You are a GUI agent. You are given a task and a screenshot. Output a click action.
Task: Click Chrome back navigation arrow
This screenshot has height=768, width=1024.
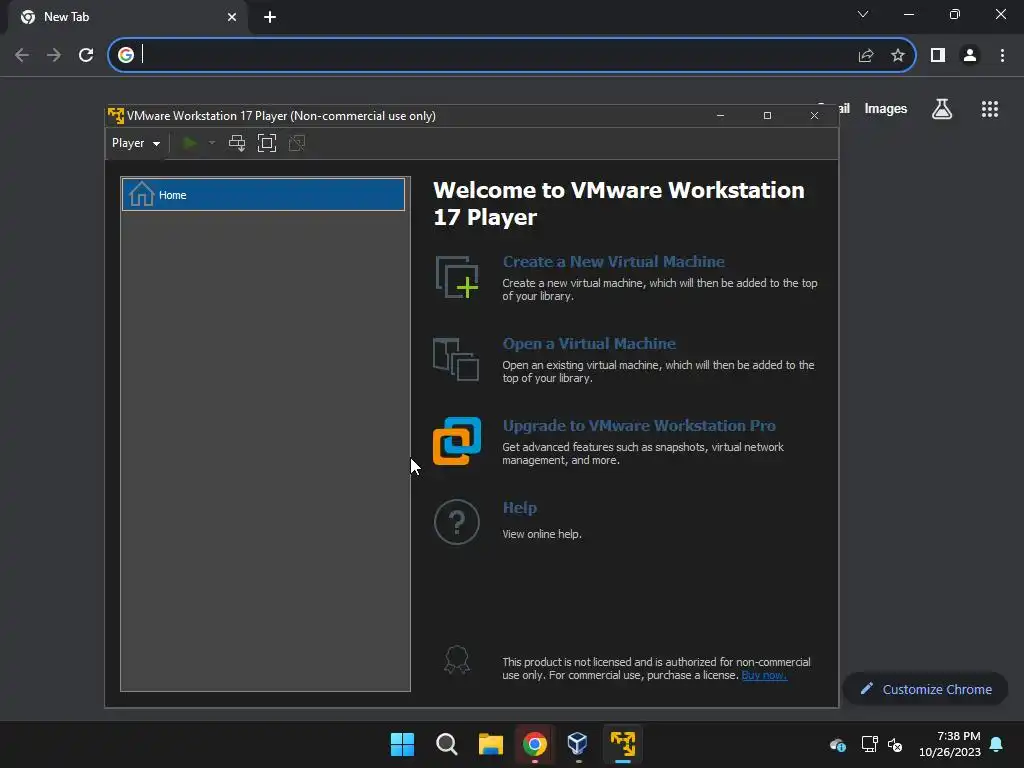coord(22,55)
